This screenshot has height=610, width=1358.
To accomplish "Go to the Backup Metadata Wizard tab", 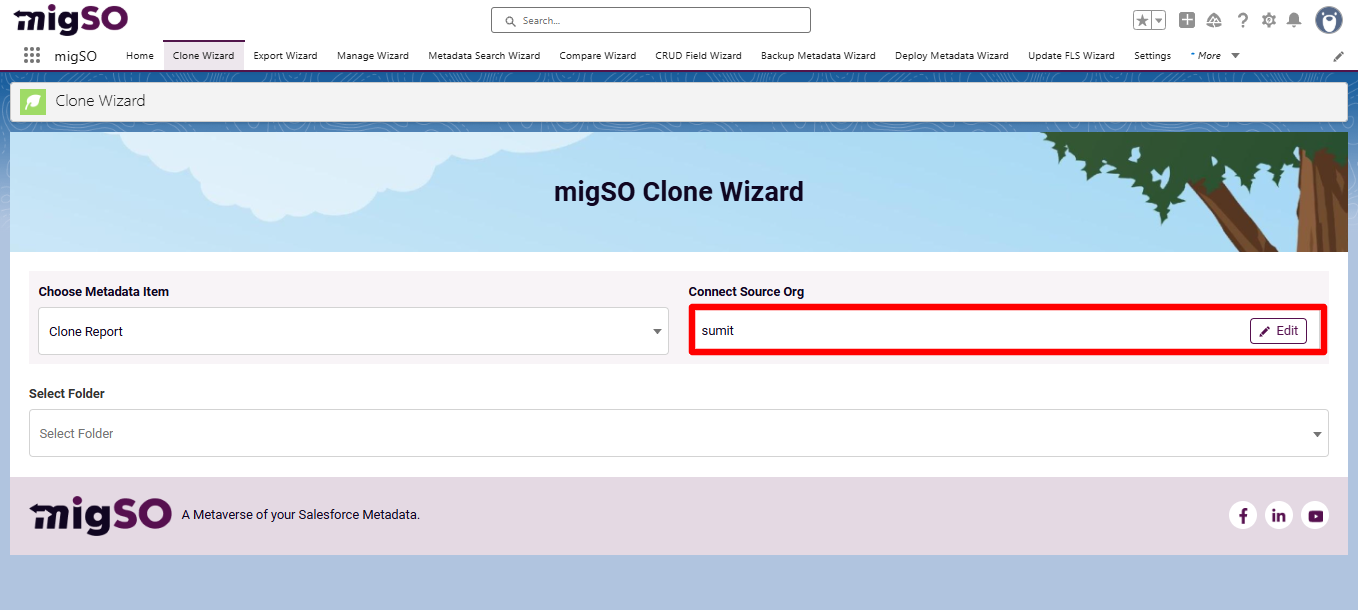I will click(817, 56).
